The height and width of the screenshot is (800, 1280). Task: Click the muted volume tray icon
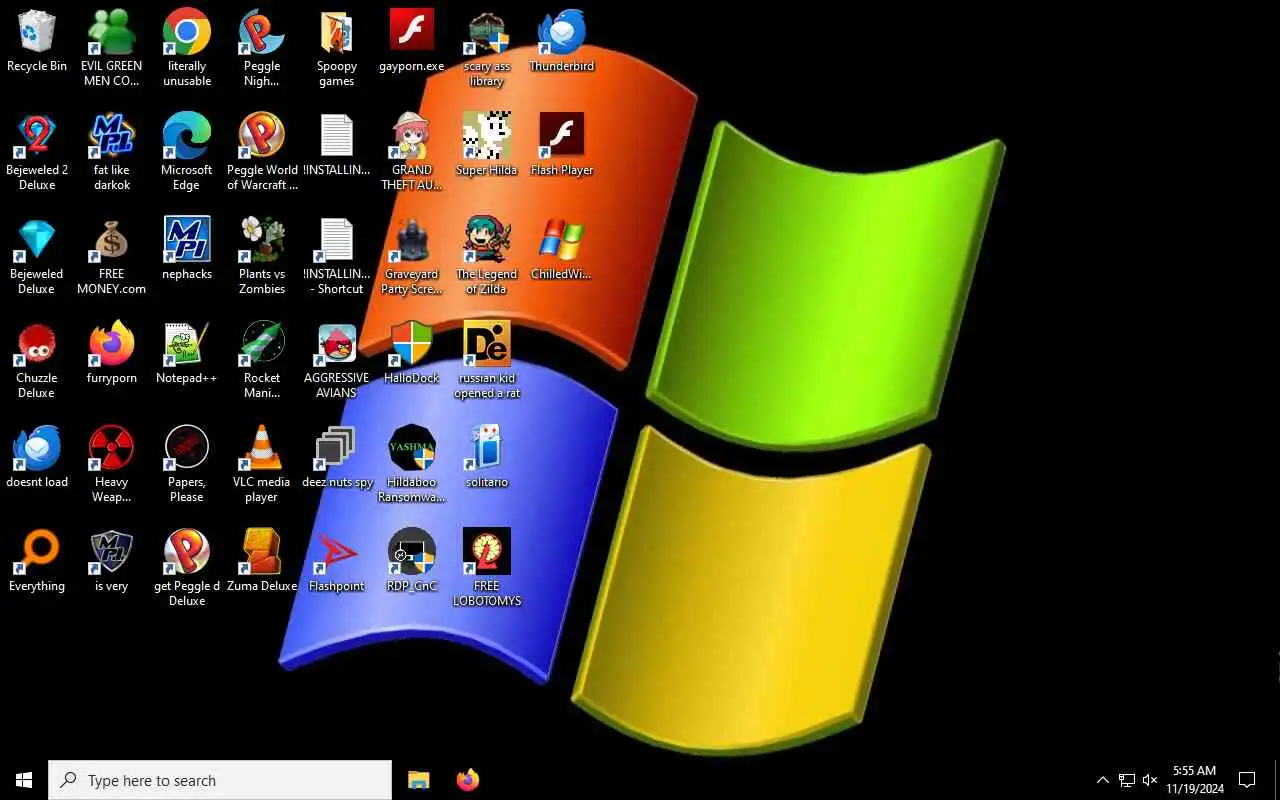pyautogui.click(x=1150, y=780)
